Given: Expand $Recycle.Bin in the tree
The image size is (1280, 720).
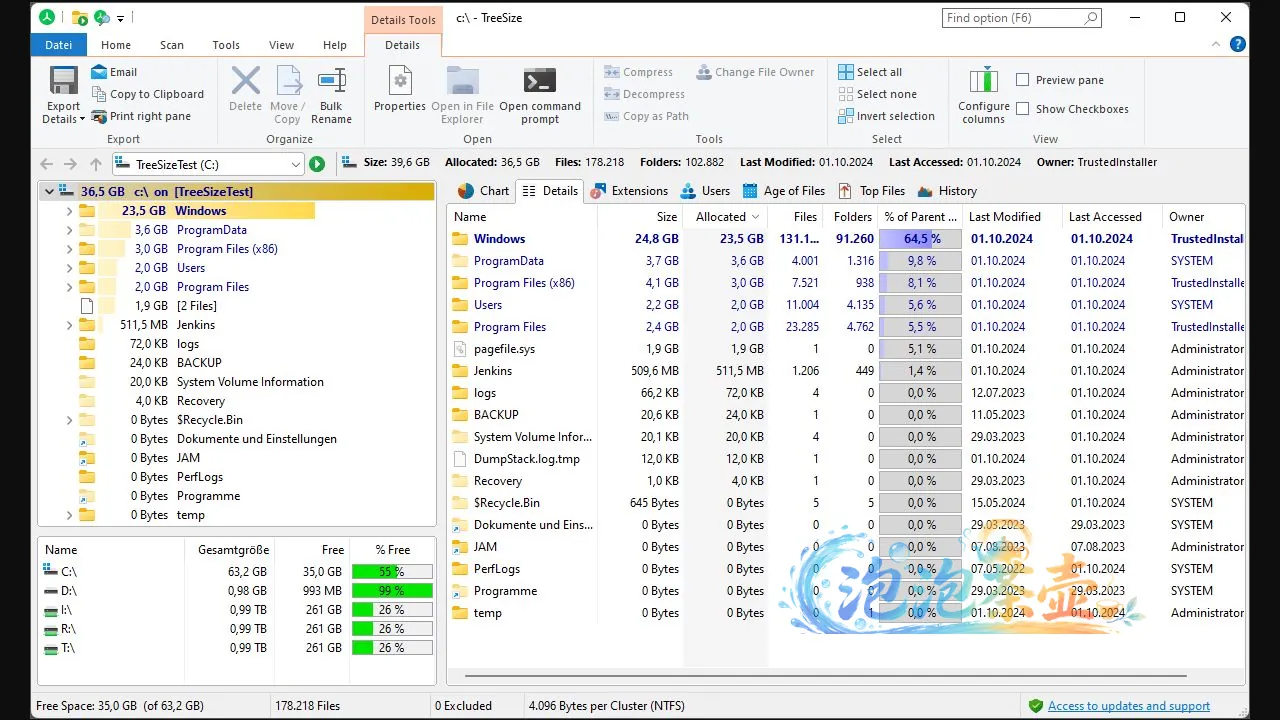Looking at the screenshot, I should point(69,420).
